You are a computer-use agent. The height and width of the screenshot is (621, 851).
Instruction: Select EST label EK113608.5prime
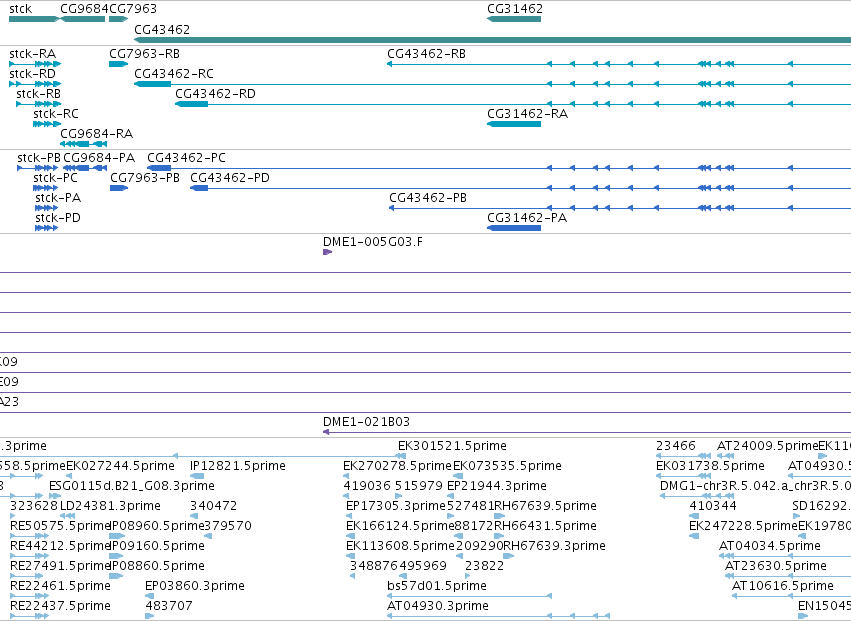[x=400, y=546]
